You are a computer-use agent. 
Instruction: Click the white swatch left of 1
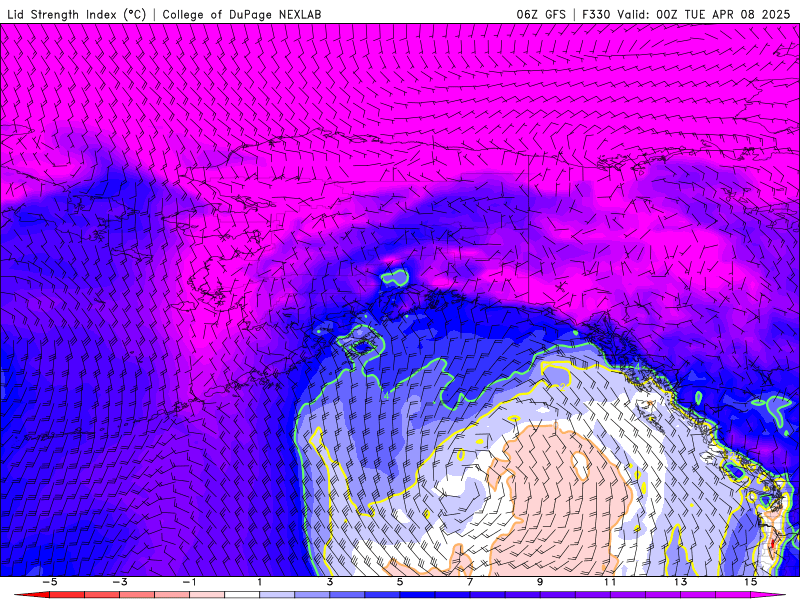coord(242,595)
